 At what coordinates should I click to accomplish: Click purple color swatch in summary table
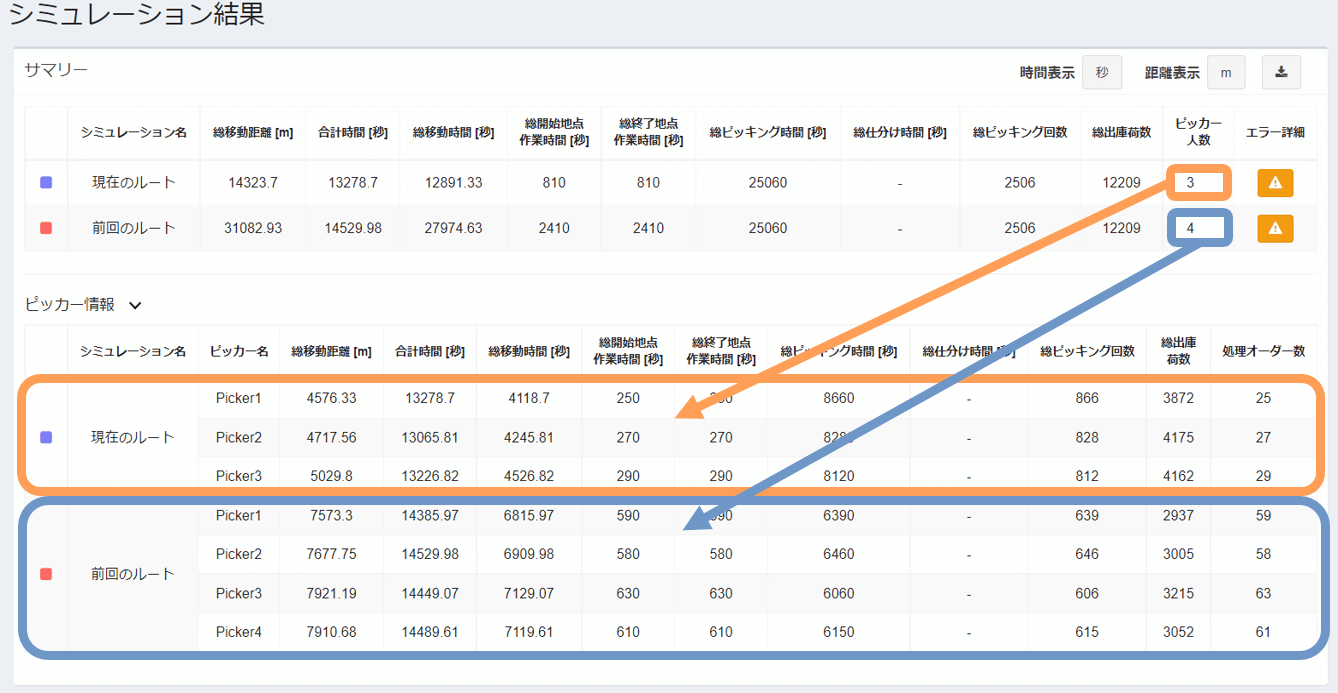point(46,183)
